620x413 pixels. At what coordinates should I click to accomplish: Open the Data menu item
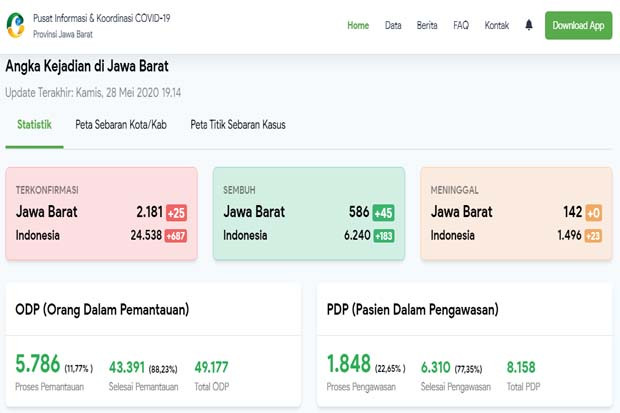point(393,25)
